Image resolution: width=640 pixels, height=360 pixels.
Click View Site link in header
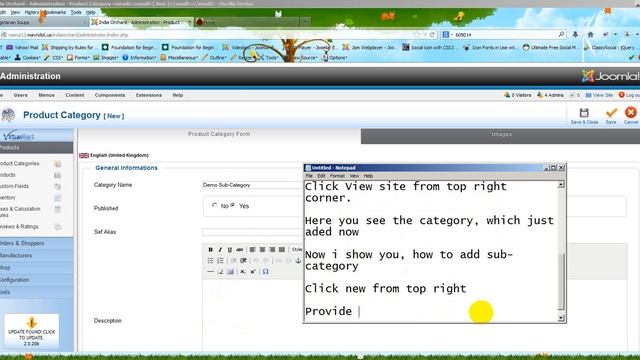pos(599,95)
